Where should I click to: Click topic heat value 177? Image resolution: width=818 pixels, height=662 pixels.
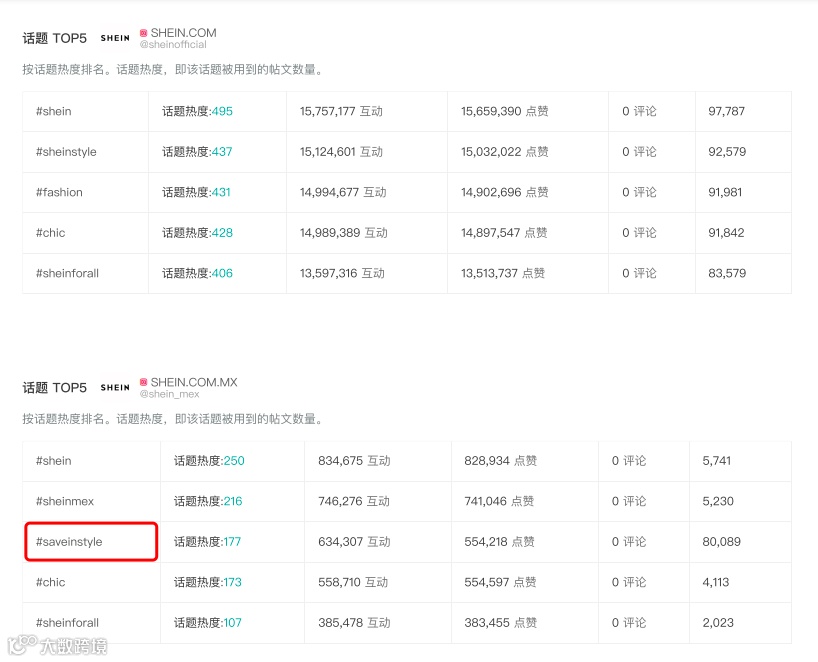point(233,542)
